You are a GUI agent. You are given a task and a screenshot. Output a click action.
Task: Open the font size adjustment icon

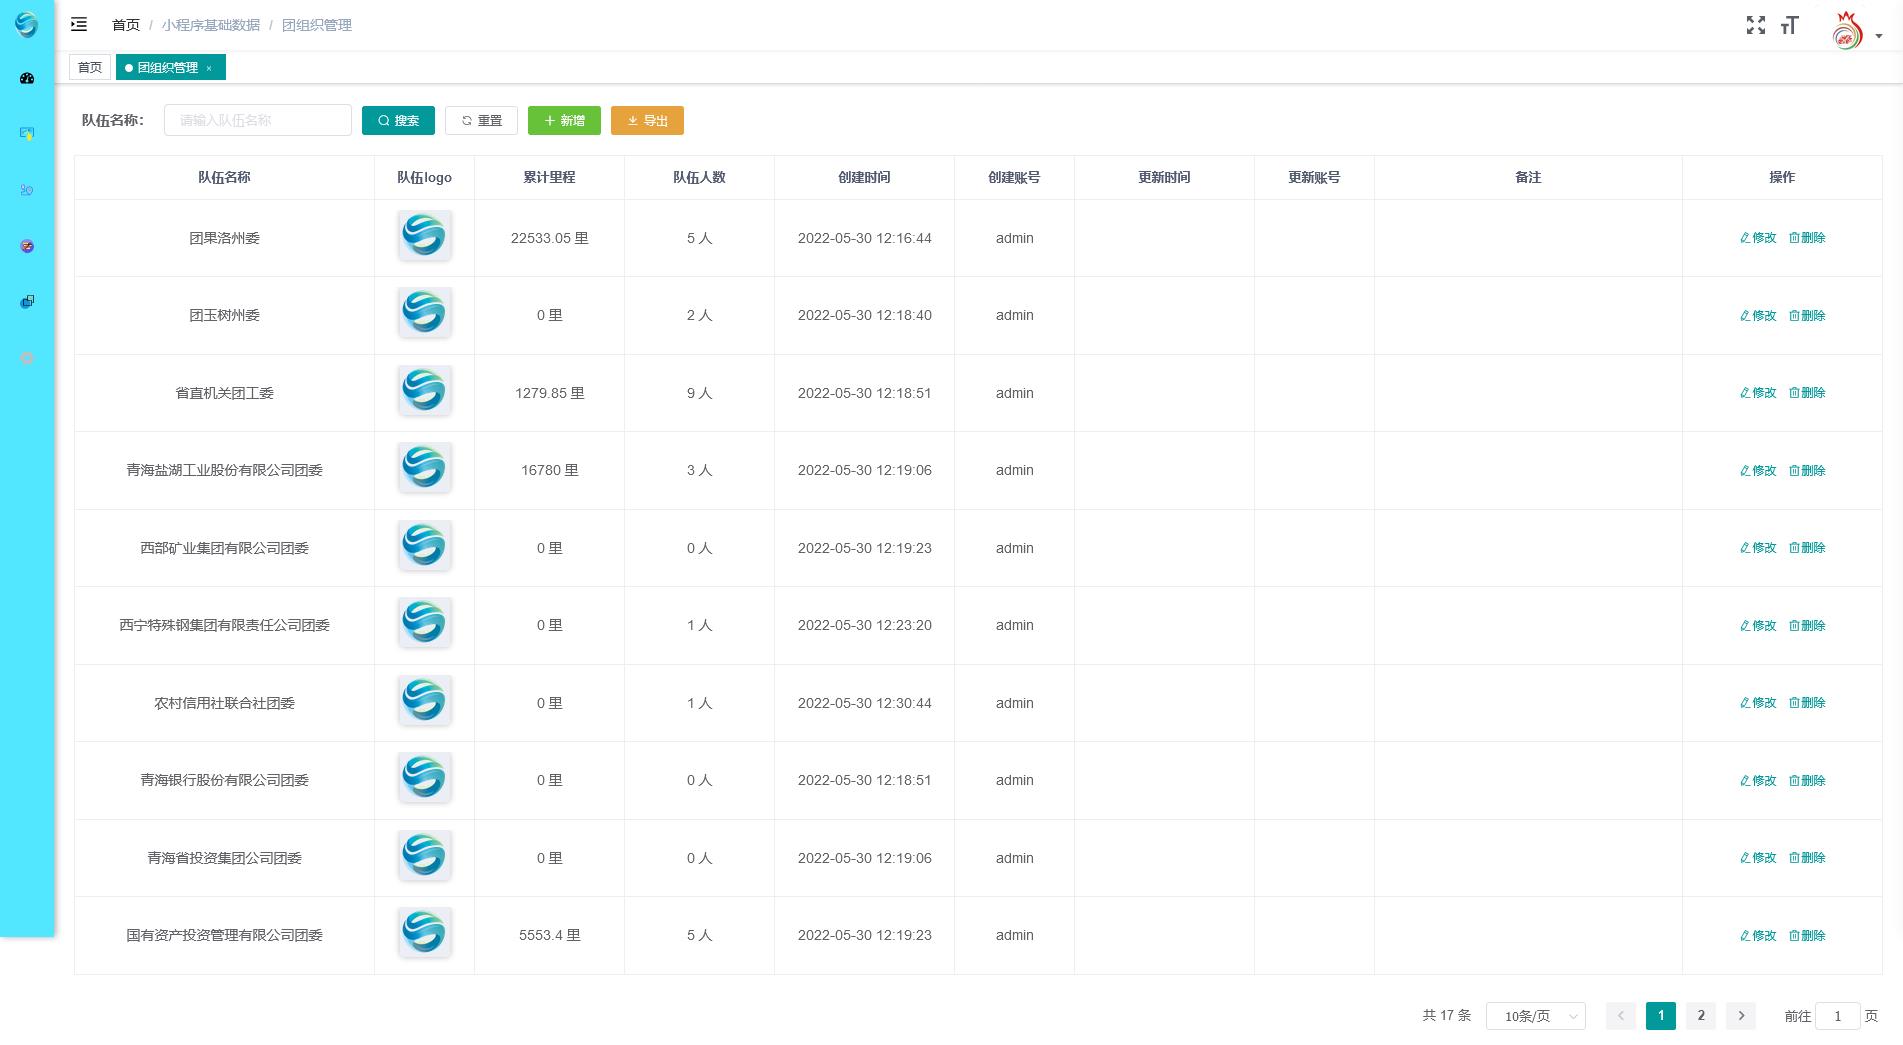1789,26
